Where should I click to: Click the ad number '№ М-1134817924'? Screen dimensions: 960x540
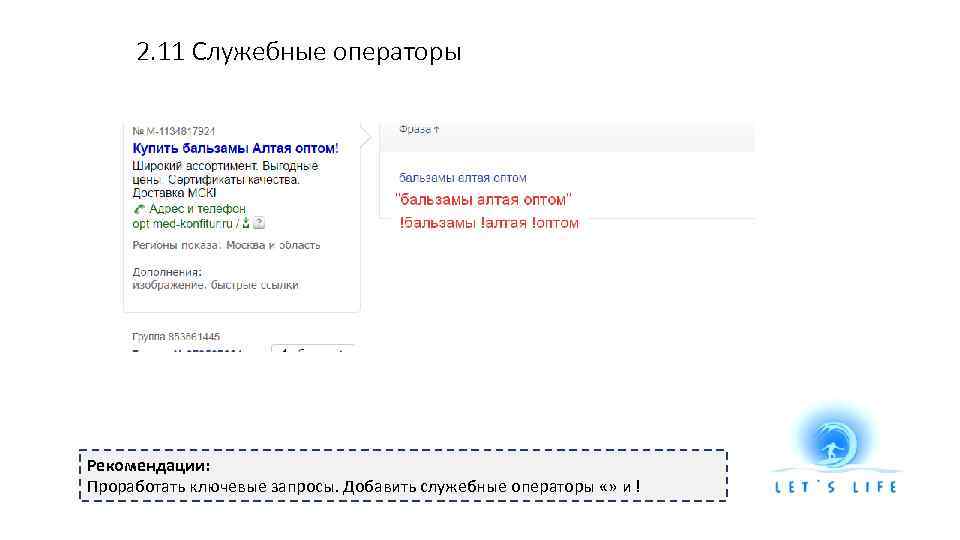click(x=173, y=131)
